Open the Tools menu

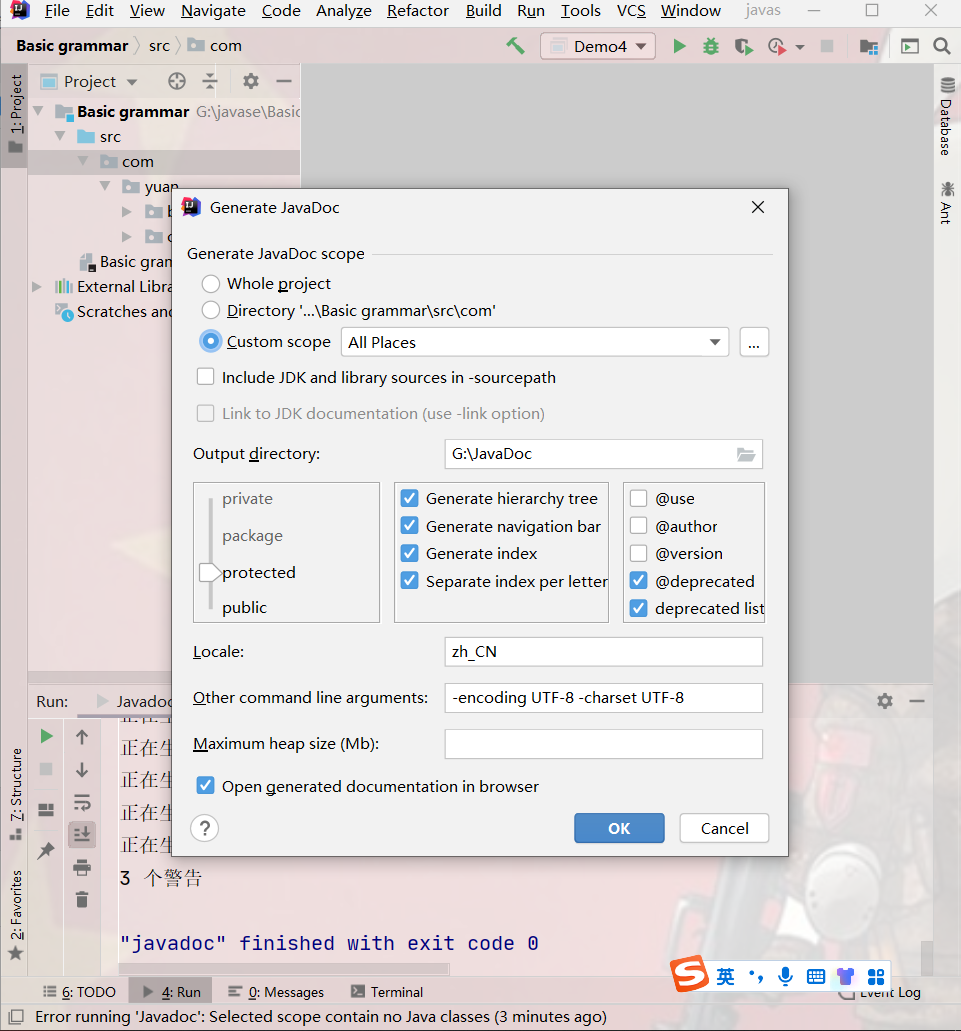580,11
